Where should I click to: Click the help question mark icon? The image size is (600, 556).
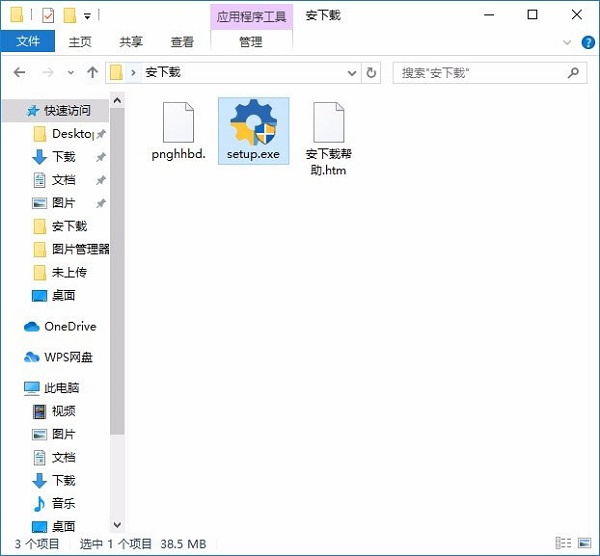tap(586, 42)
